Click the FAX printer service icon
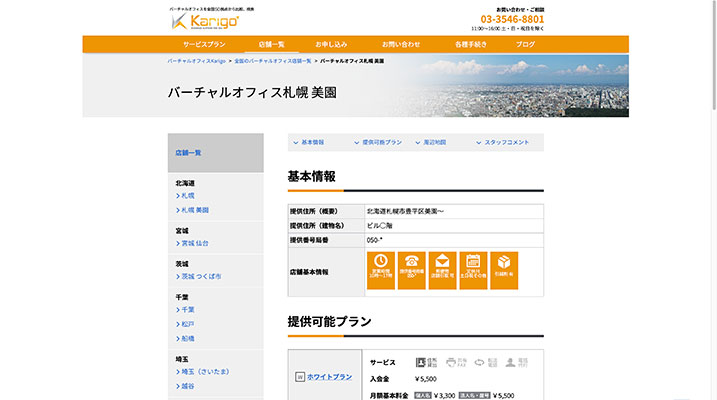The image size is (717, 400). coord(456,363)
